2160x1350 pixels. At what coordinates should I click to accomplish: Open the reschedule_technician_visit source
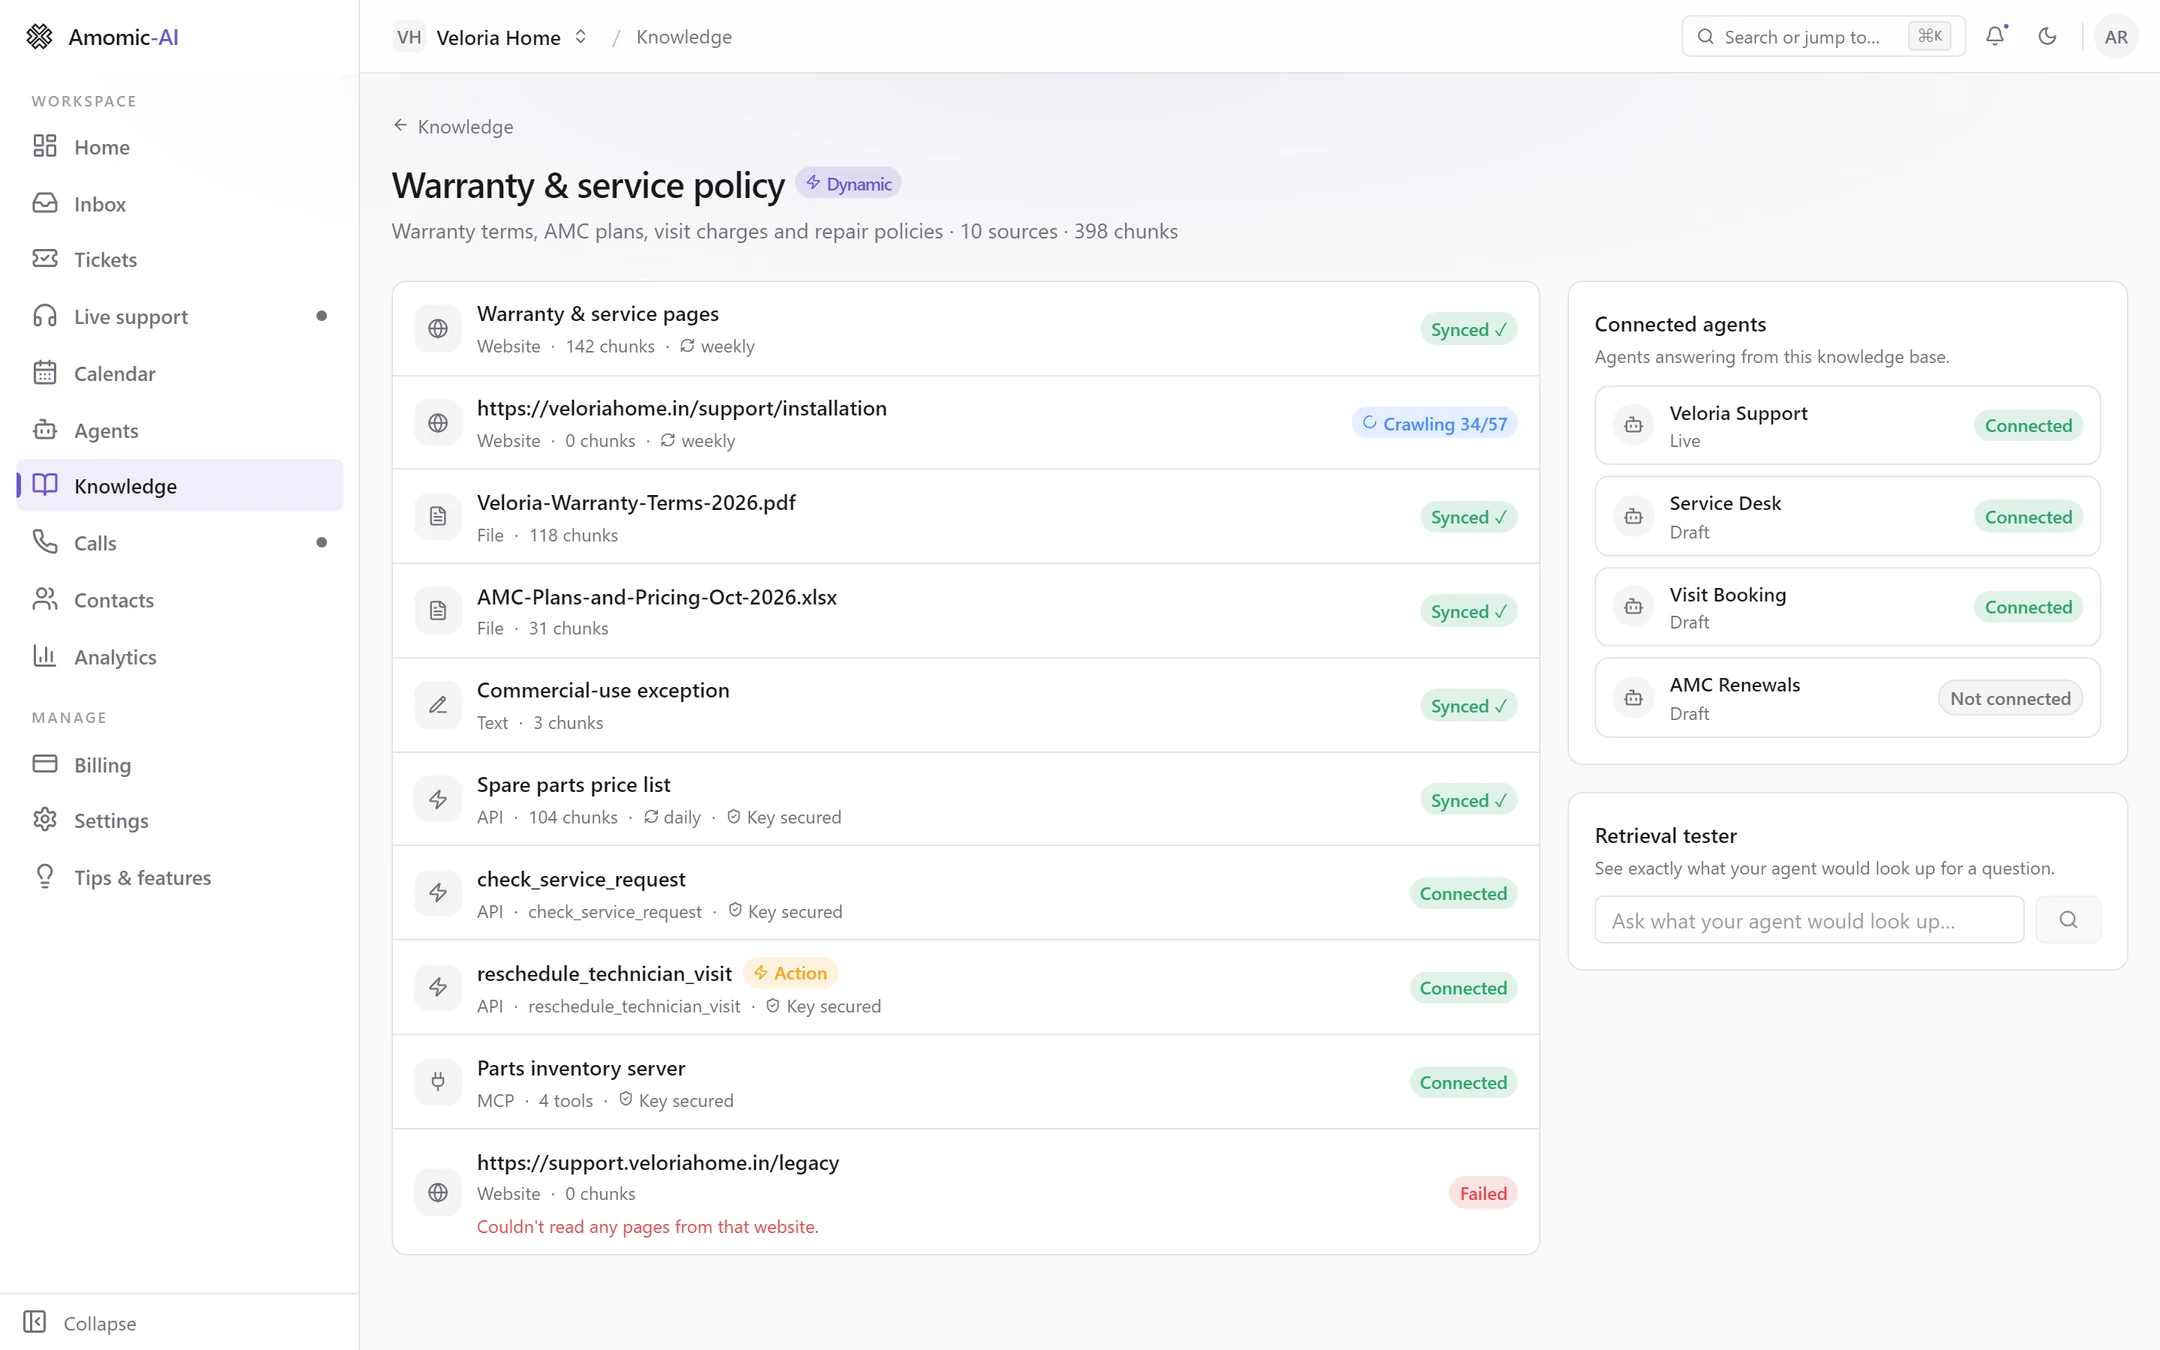tap(966, 987)
